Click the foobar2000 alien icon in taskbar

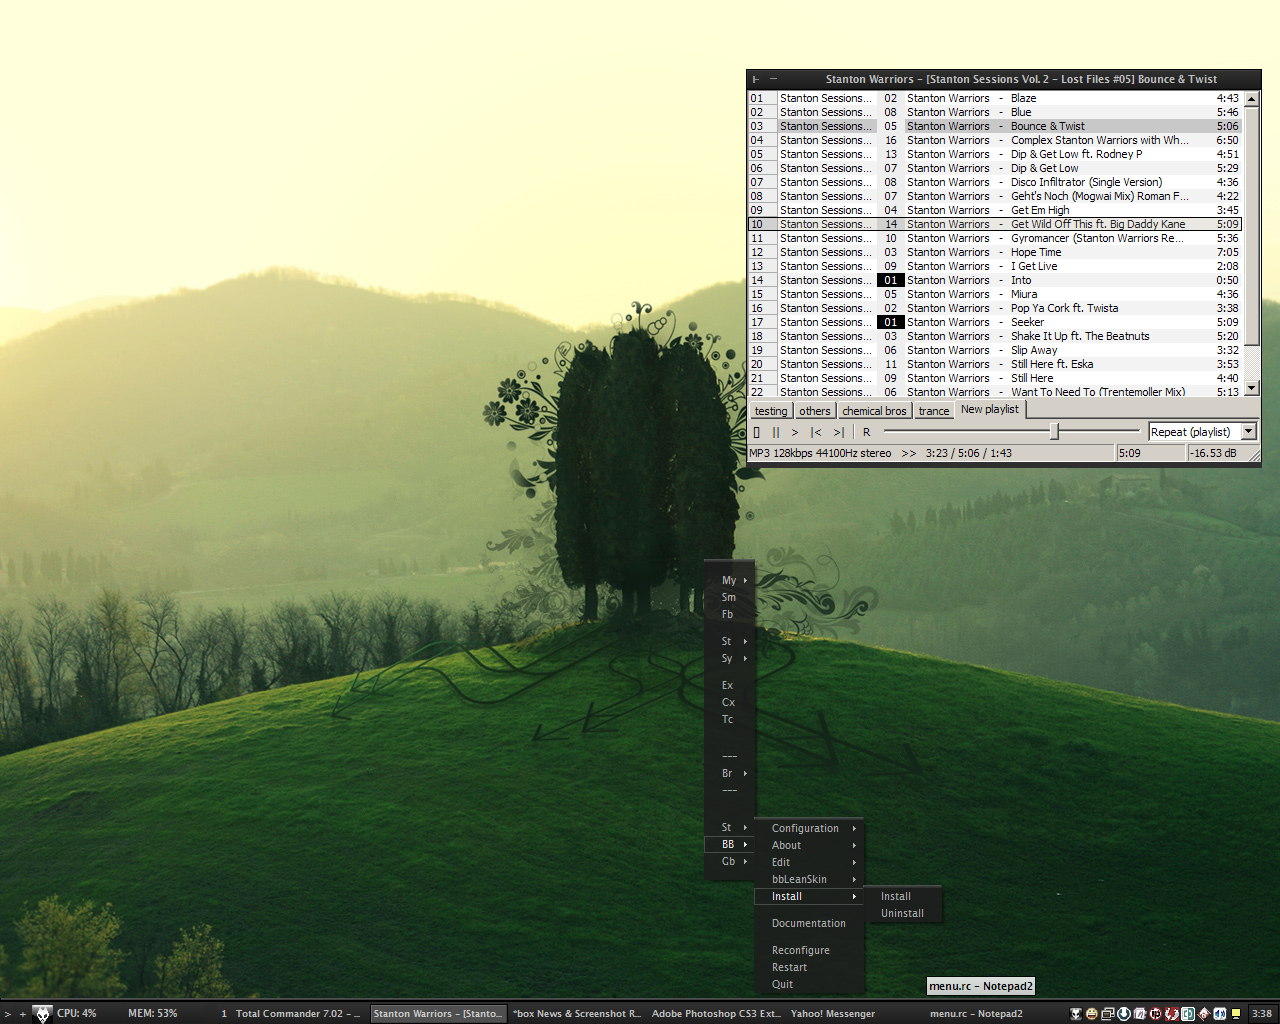coord(42,1013)
